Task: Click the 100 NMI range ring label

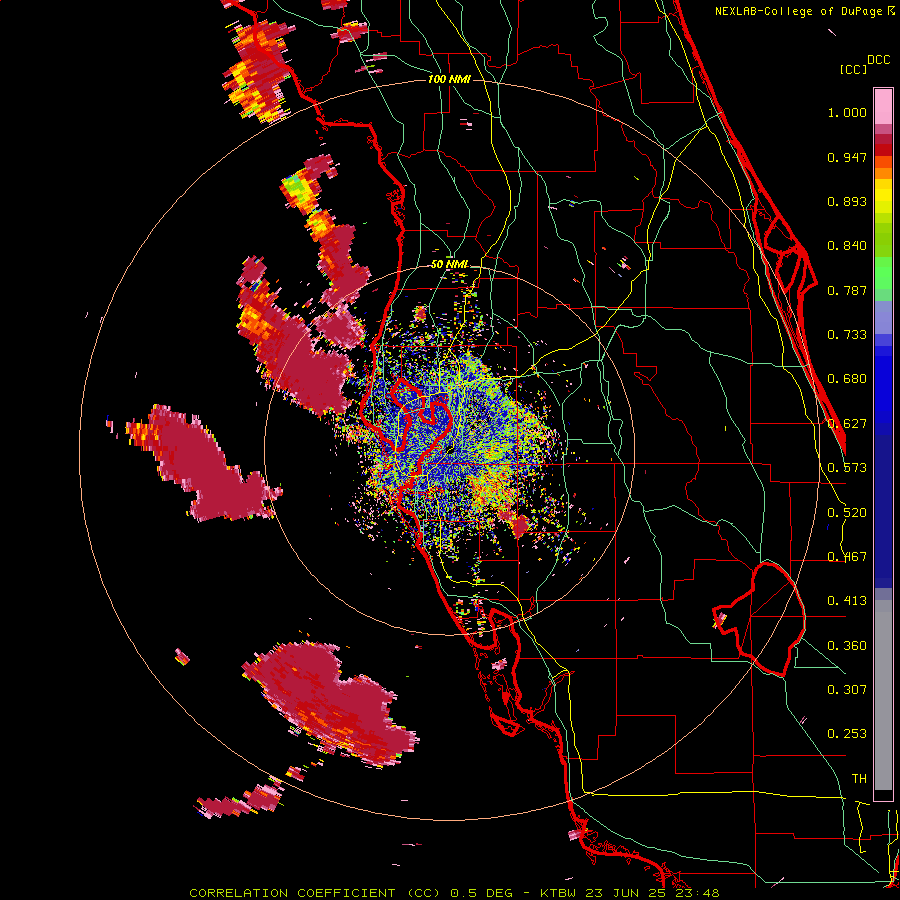Action: (449, 79)
